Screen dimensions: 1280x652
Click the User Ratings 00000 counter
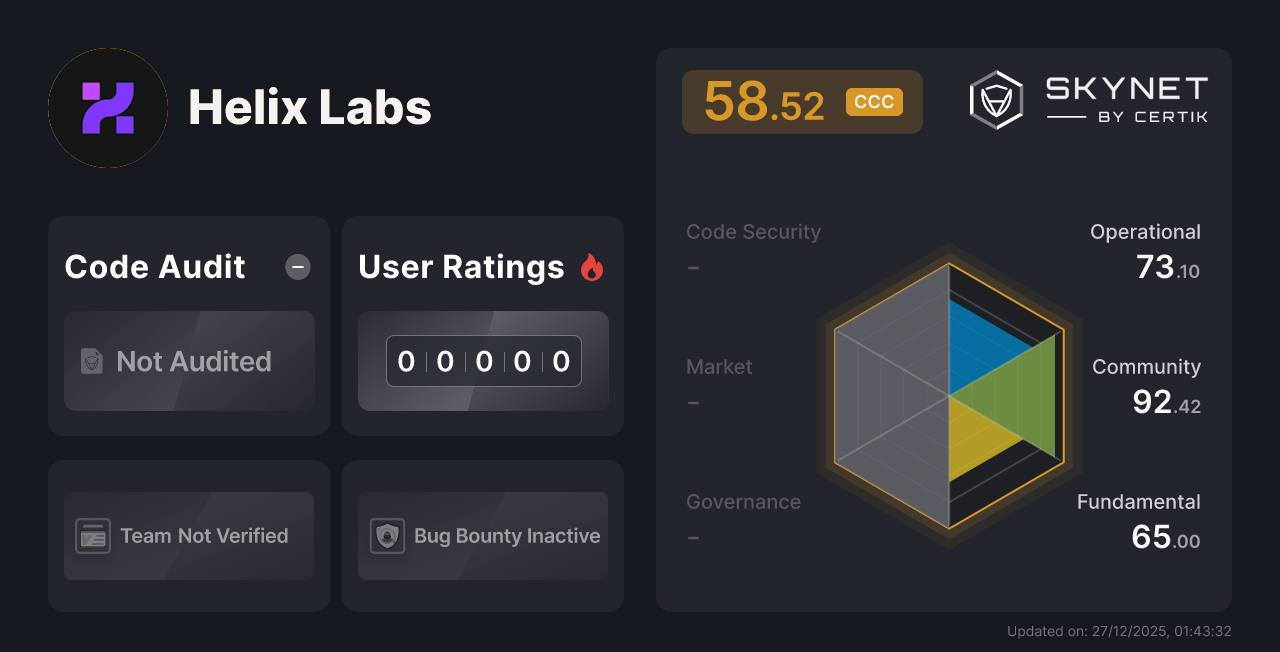point(483,361)
